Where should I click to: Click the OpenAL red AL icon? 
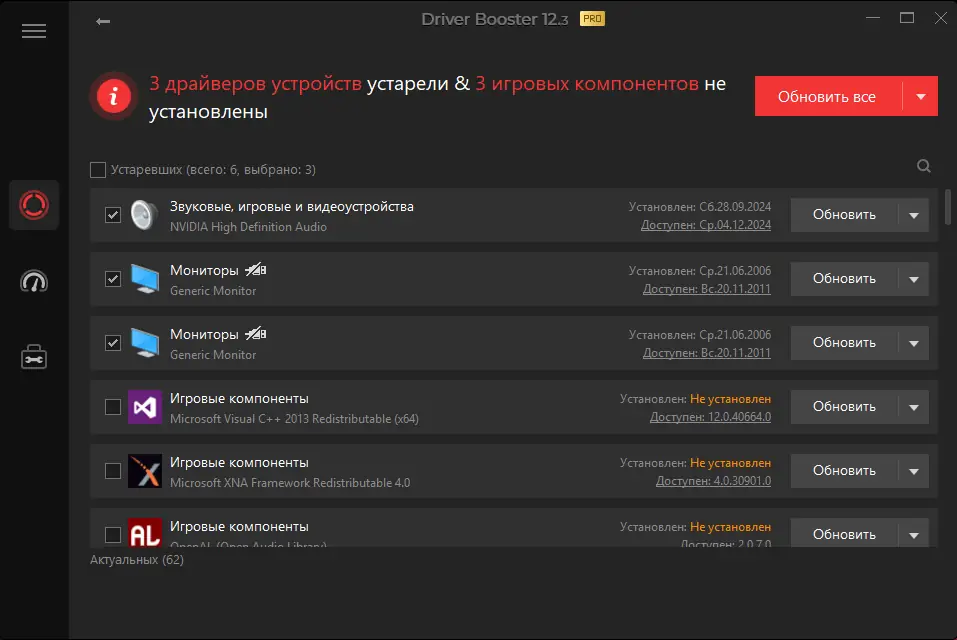(x=145, y=533)
